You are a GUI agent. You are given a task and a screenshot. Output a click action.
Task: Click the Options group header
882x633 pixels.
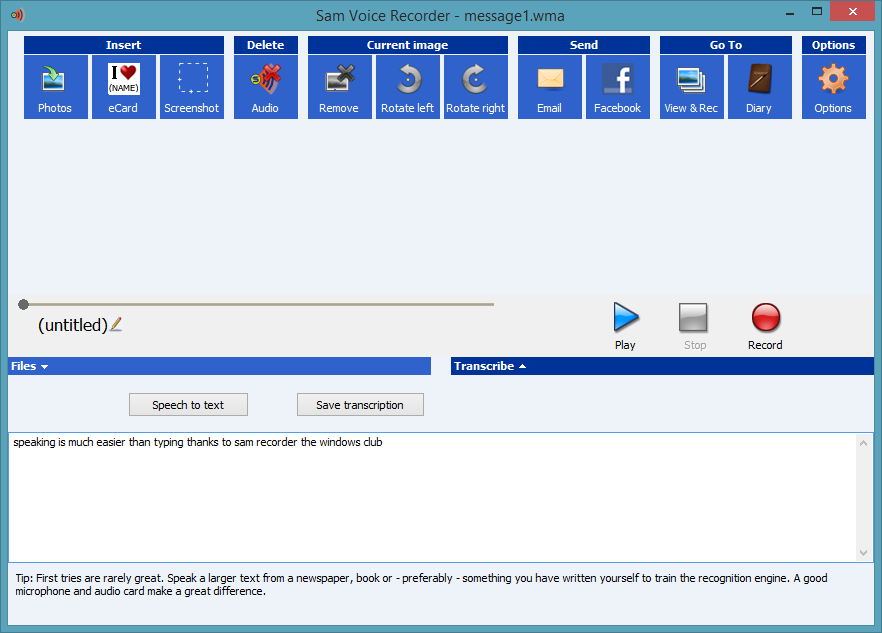[834, 45]
